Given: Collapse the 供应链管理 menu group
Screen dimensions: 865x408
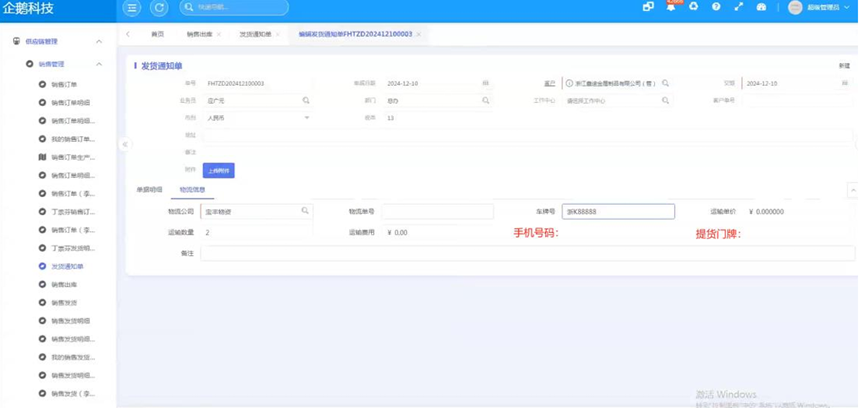Looking at the screenshot, I should point(99,42).
